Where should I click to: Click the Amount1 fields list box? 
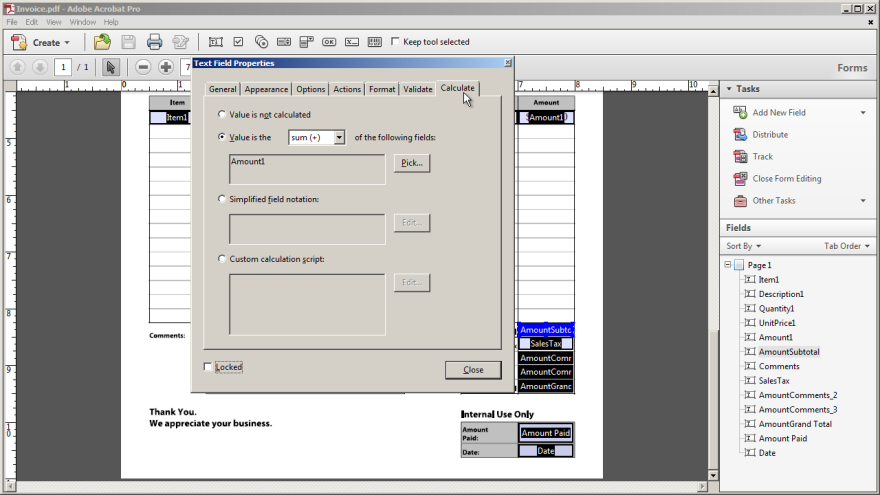[x=307, y=169]
